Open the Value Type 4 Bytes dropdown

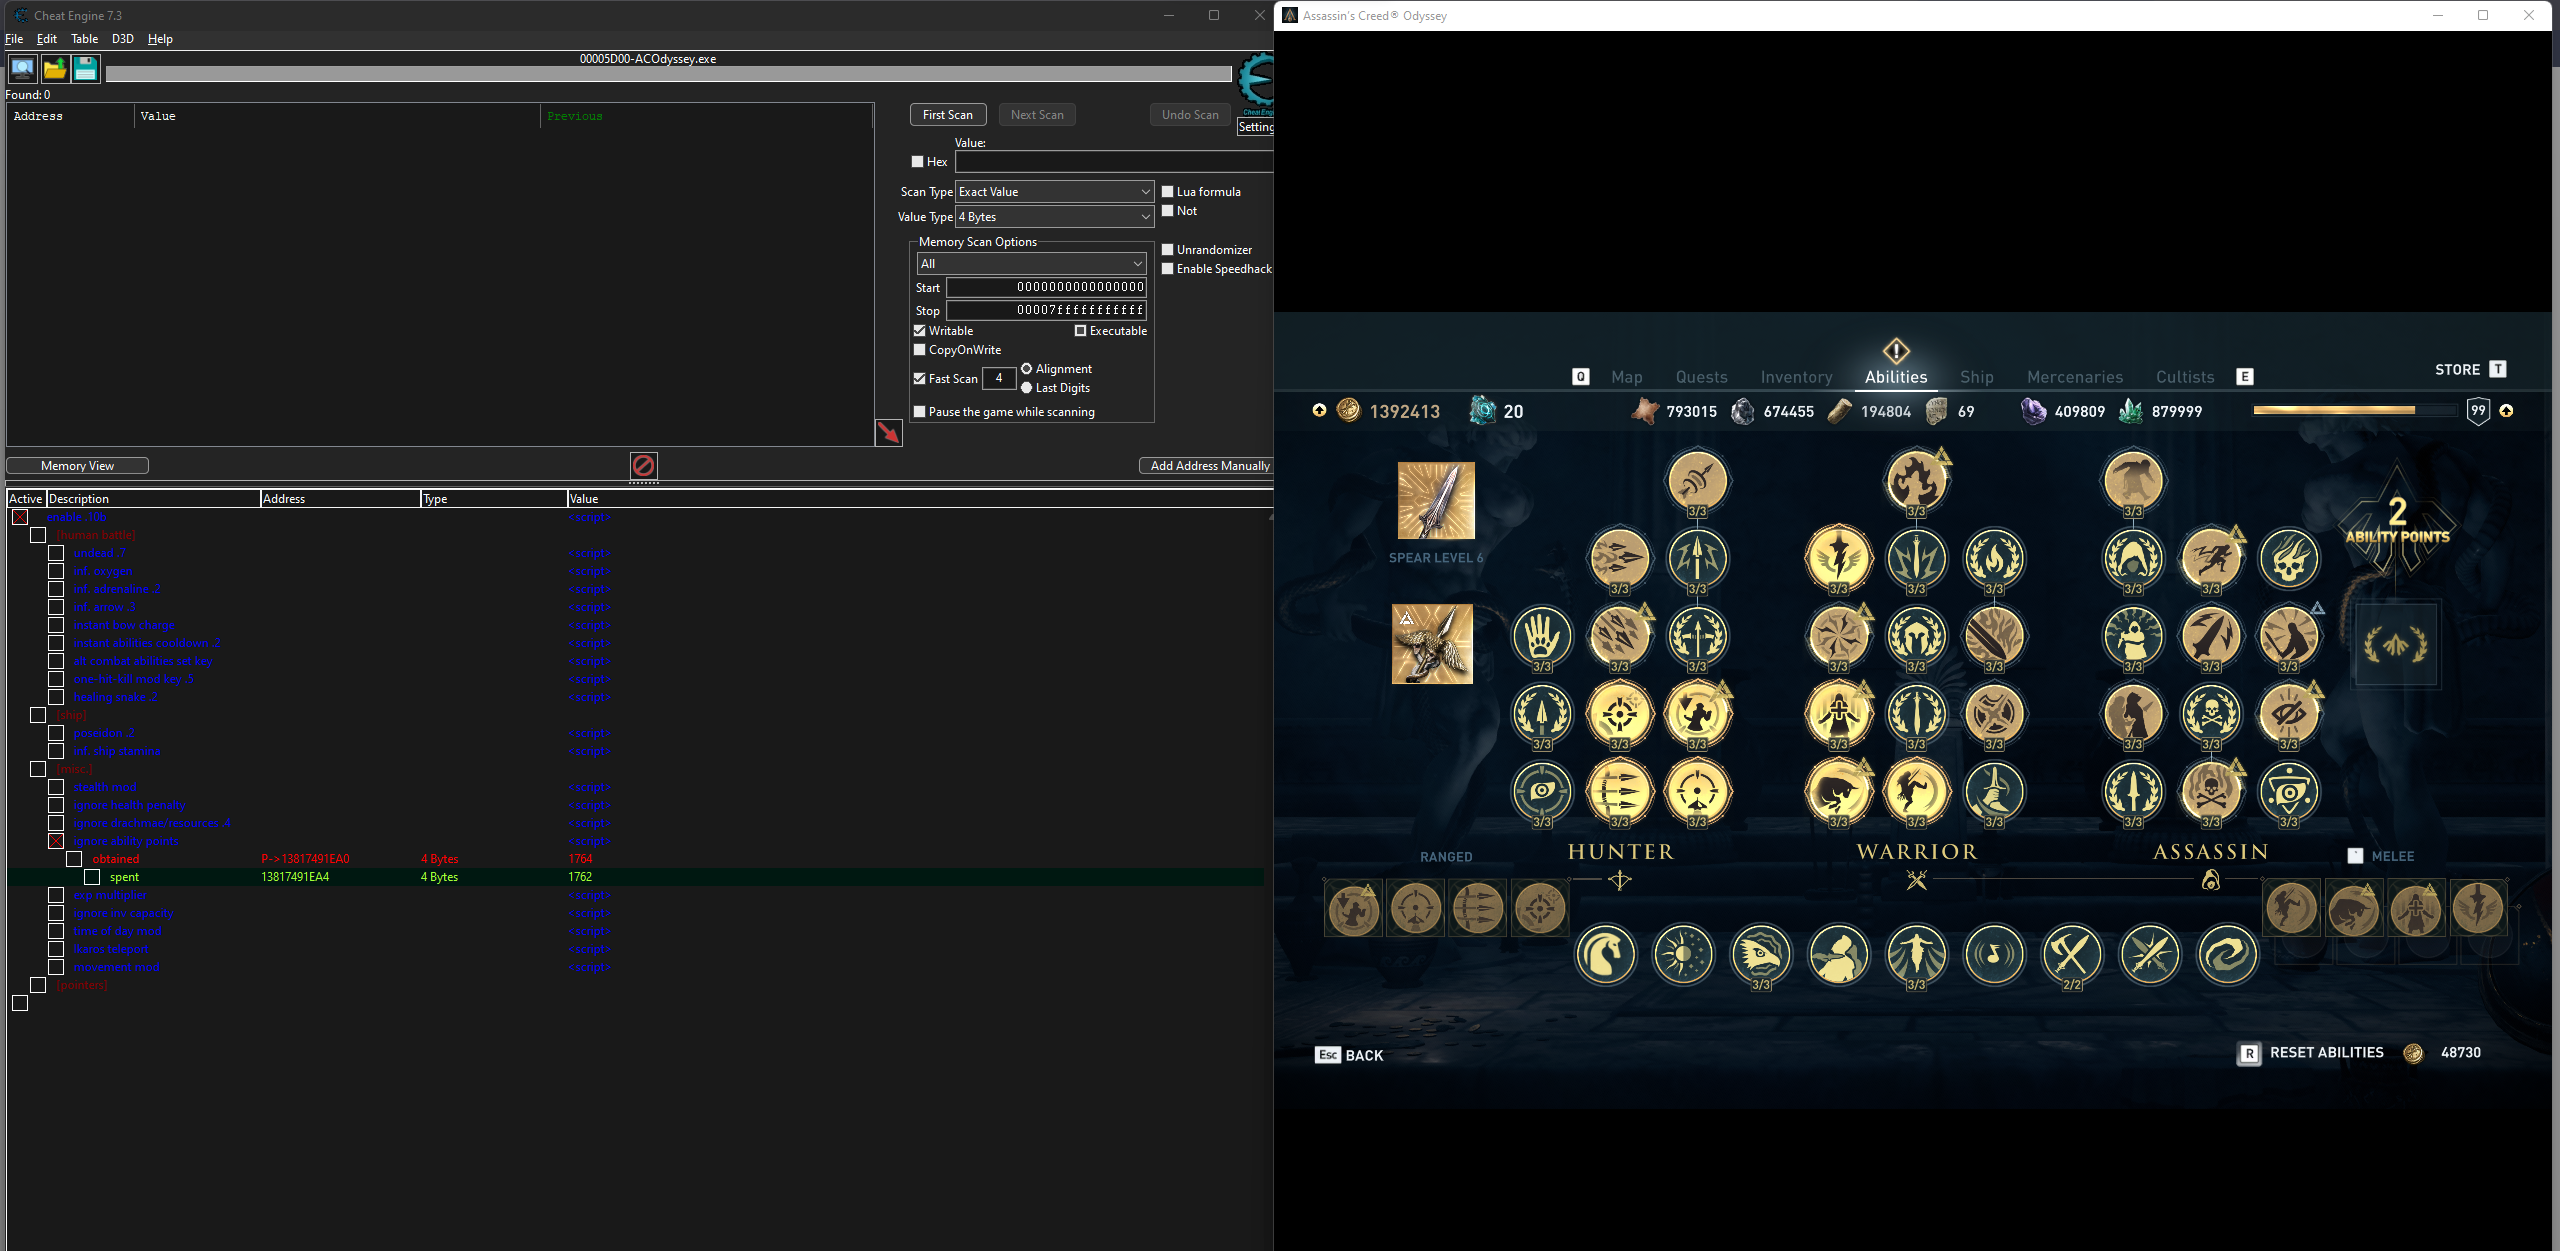click(x=1054, y=217)
